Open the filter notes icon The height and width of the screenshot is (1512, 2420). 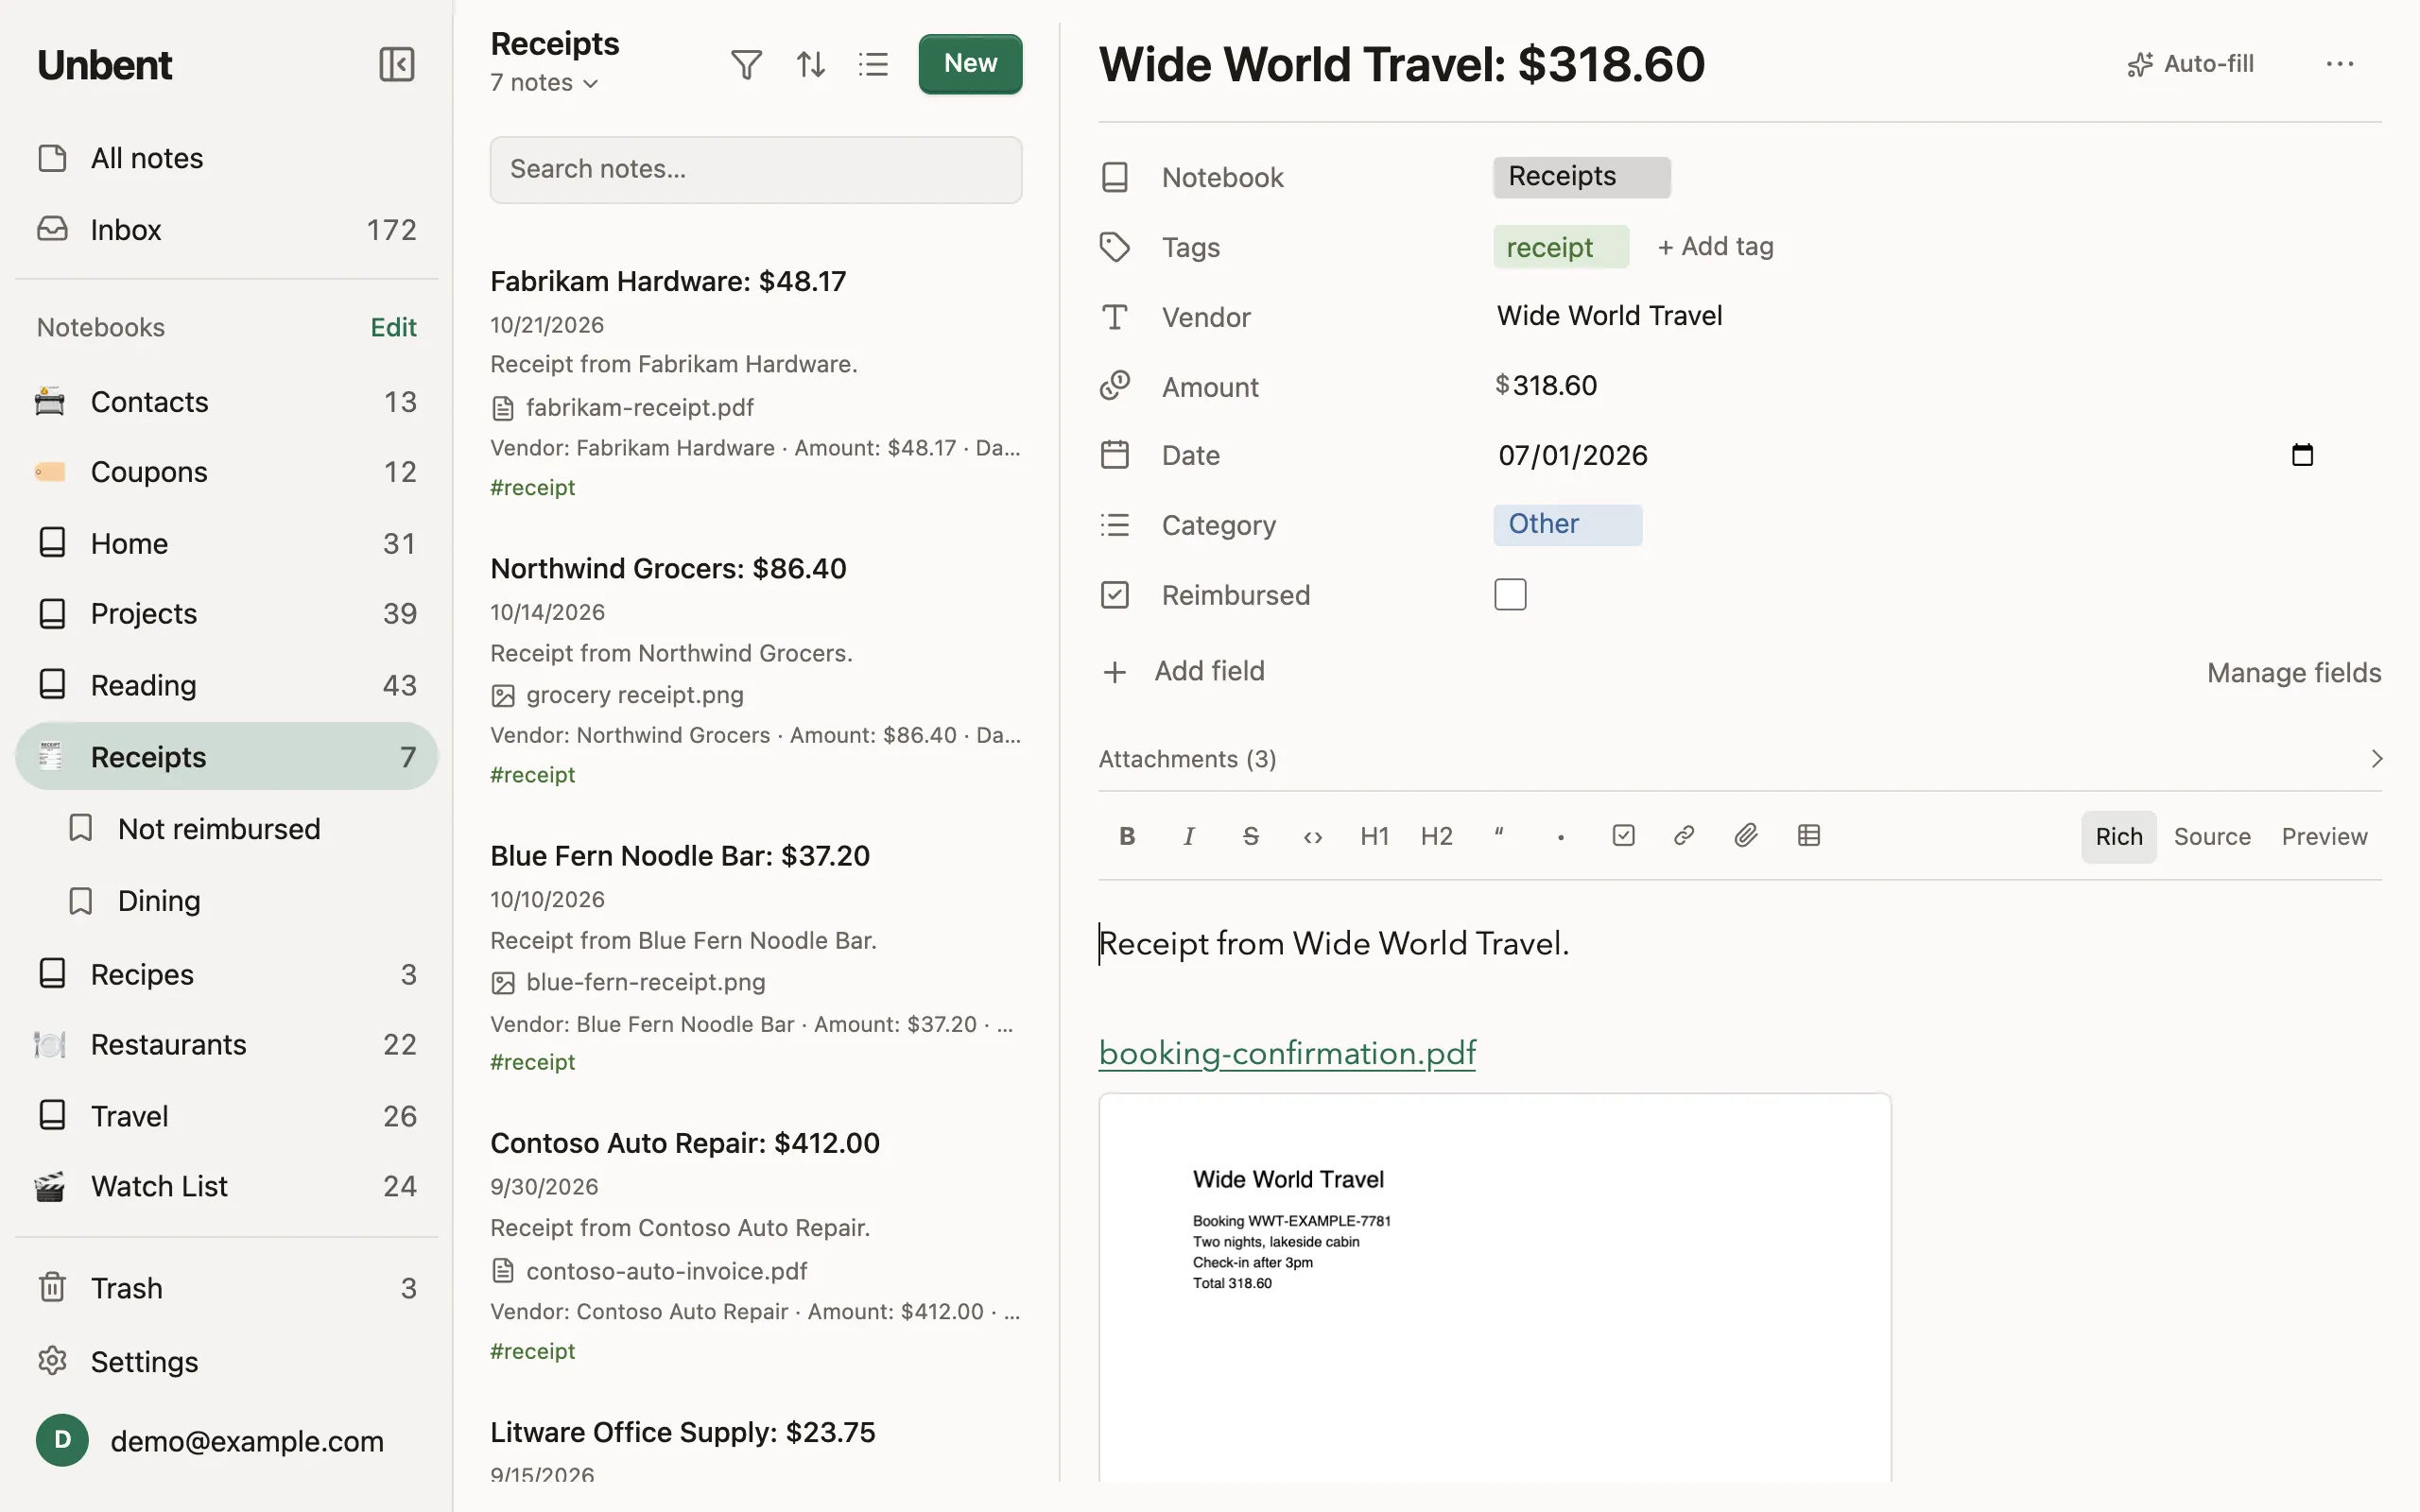746,65
